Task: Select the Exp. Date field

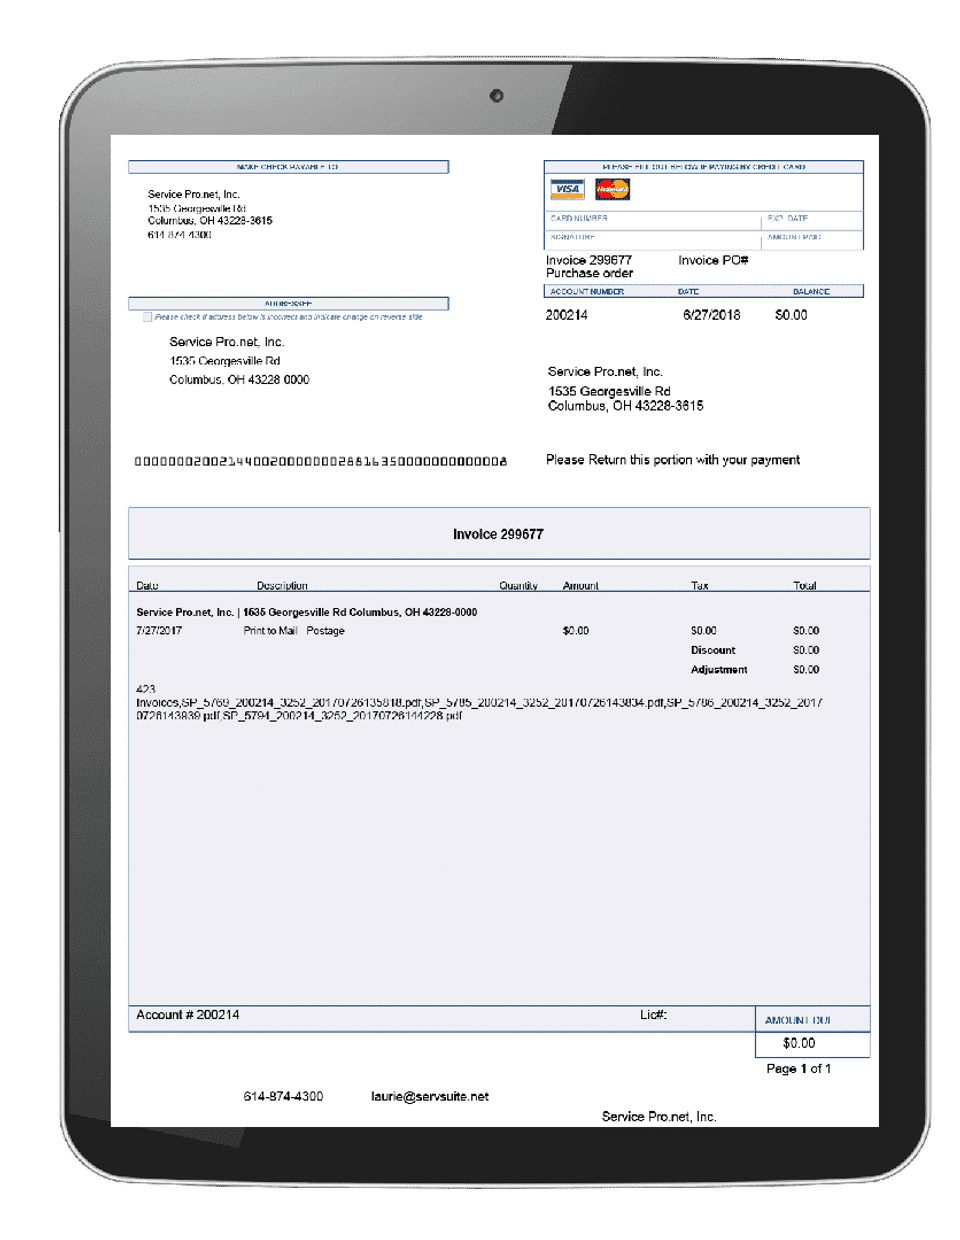Action: pos(812,220)
